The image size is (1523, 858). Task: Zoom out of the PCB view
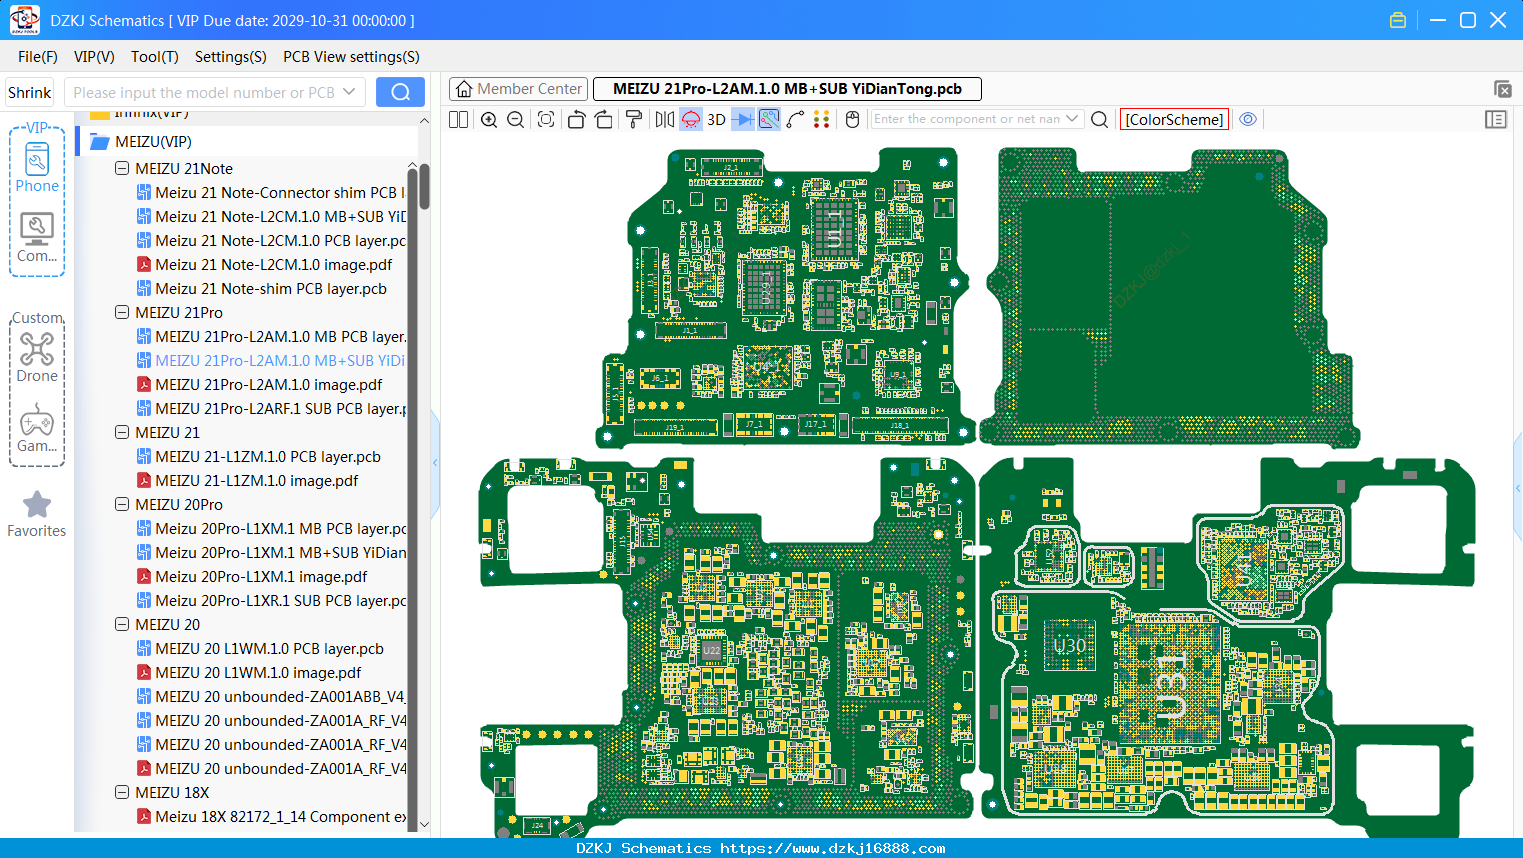point(515,119)
